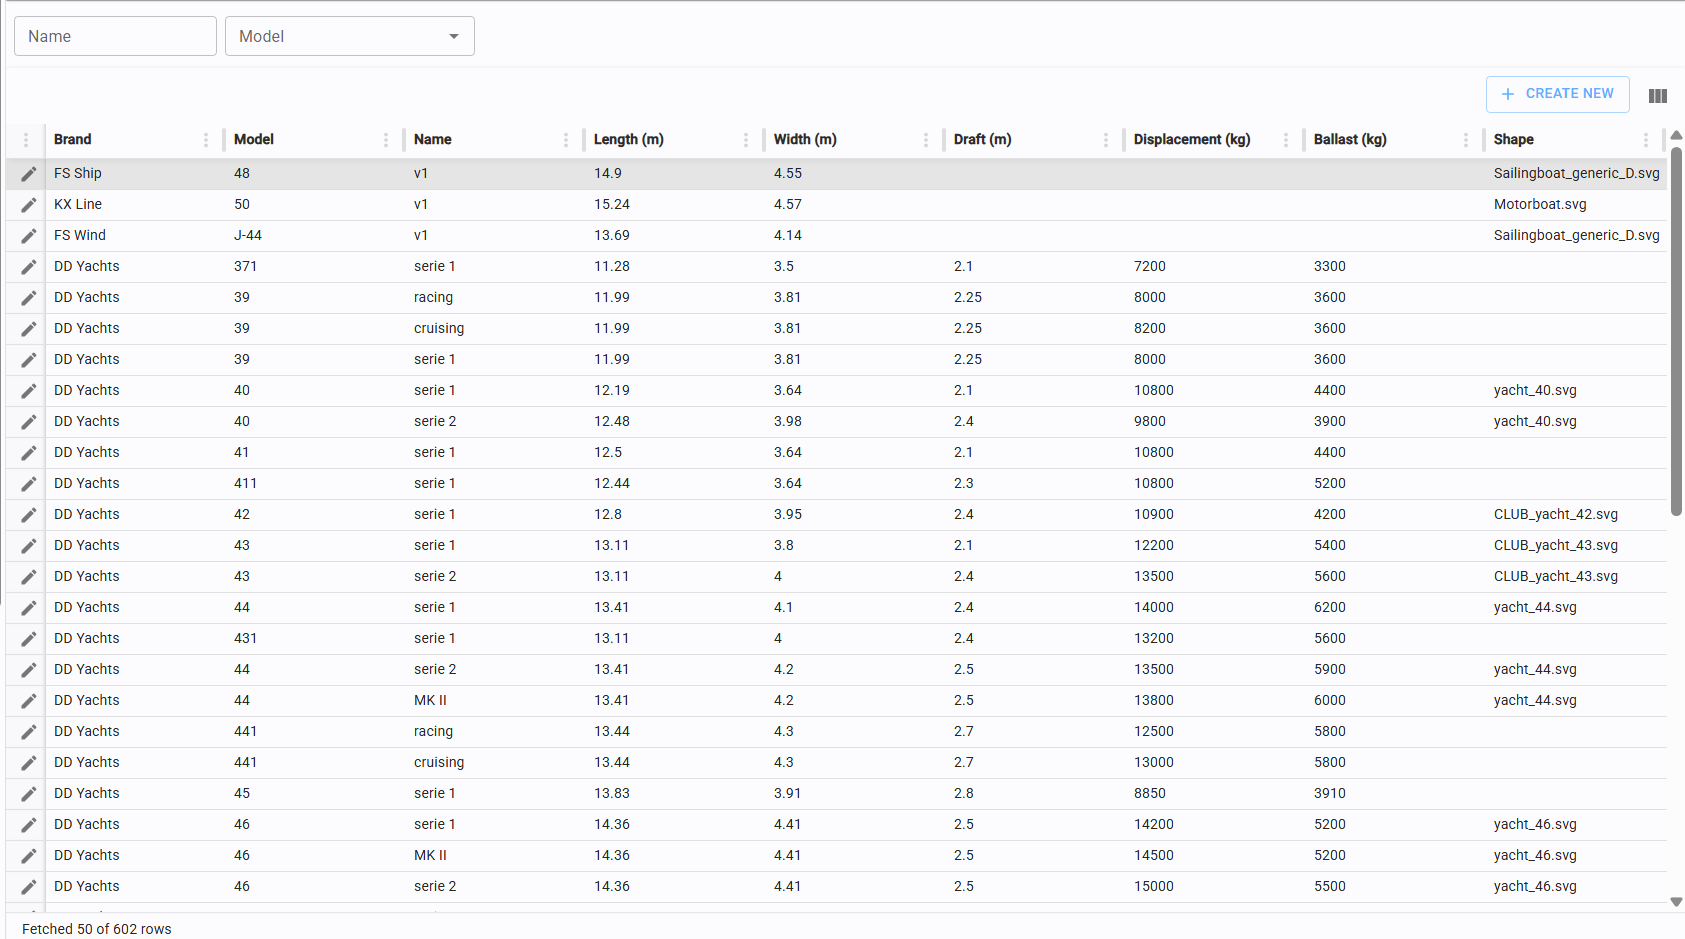Expand the Model filter dropdown

(453, 36)
